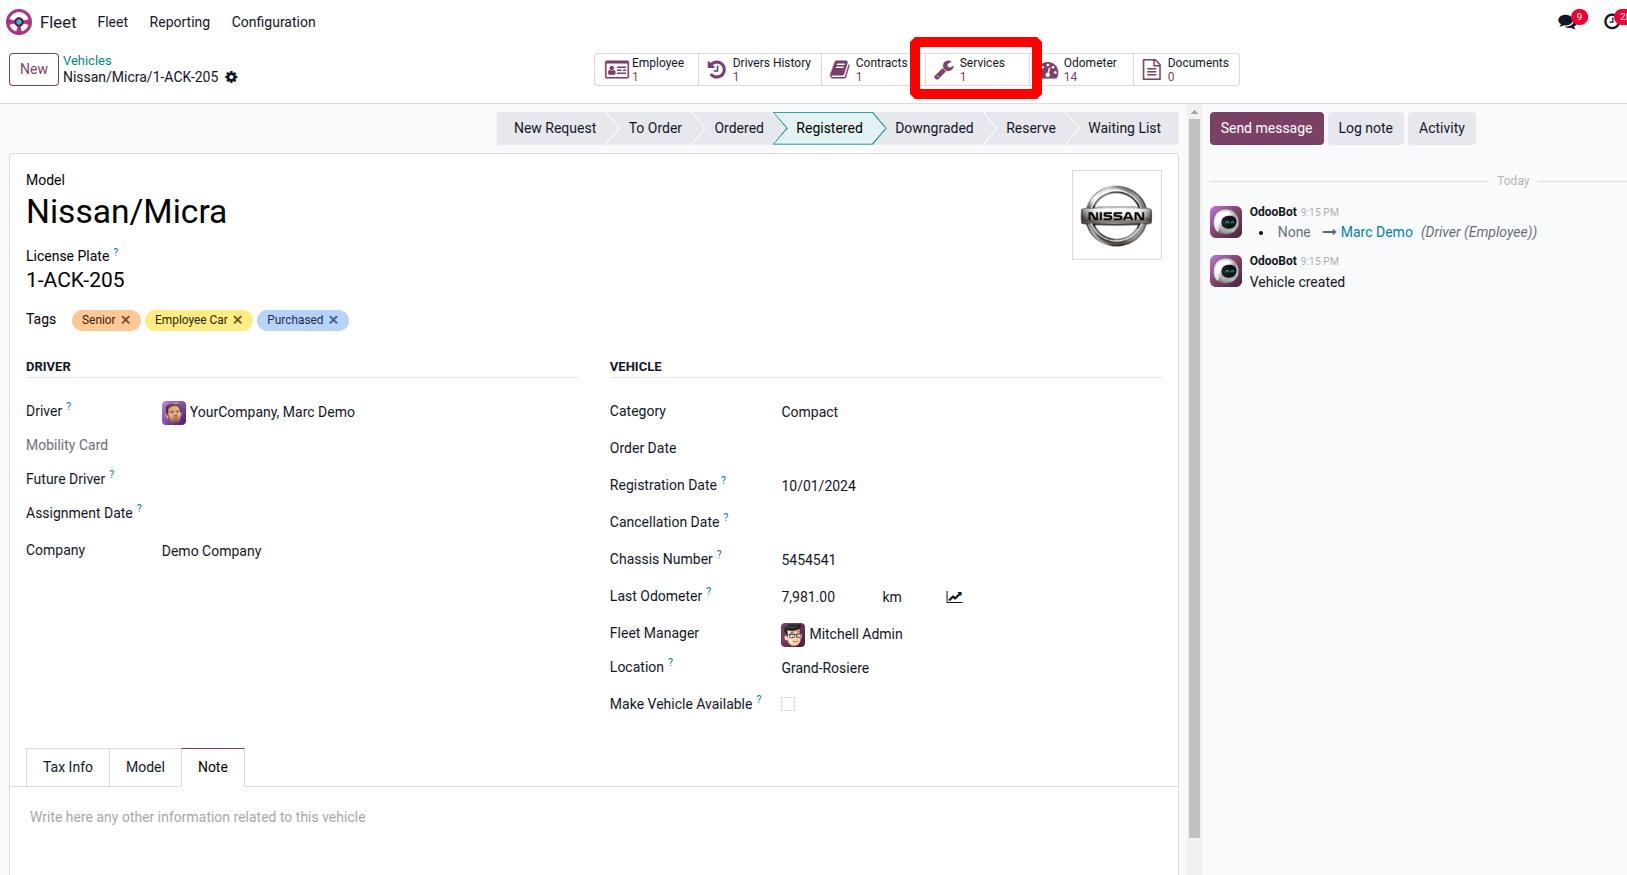Click Send message in chatter
This screenshot has width=1627, height=875.
click(1266, 128)
